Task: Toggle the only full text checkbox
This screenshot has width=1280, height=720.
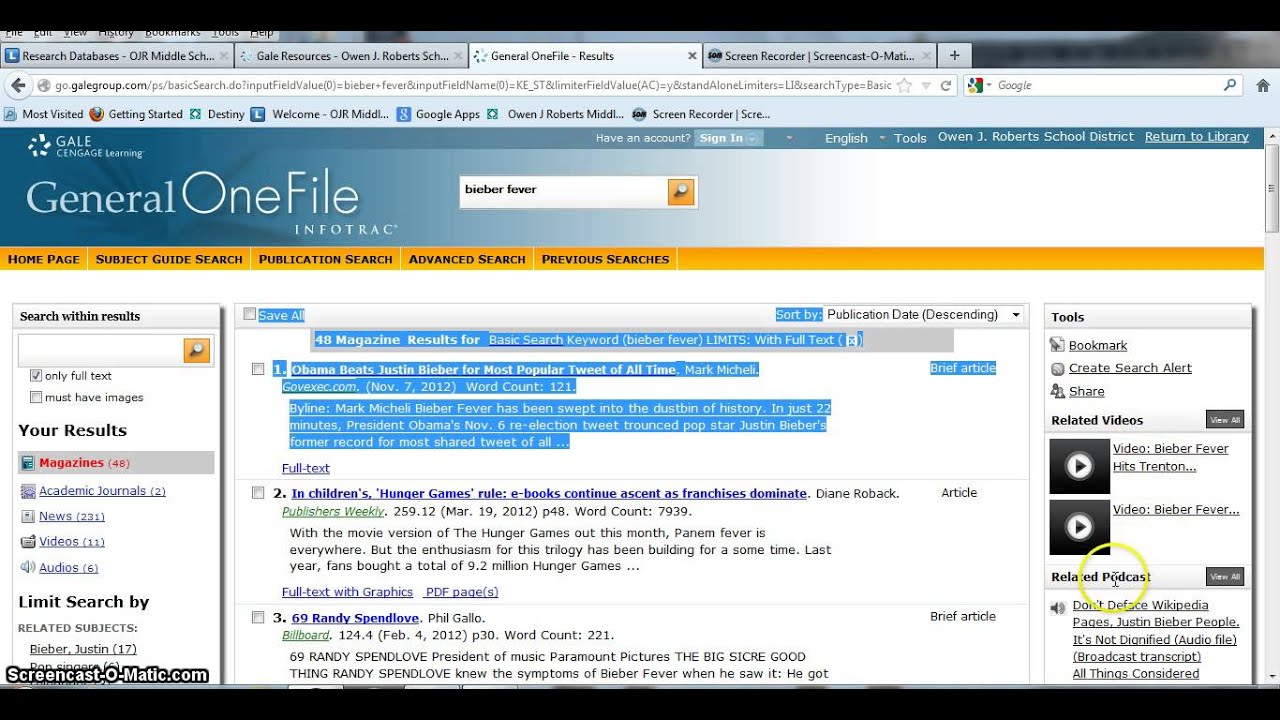Action: [36, 376]
